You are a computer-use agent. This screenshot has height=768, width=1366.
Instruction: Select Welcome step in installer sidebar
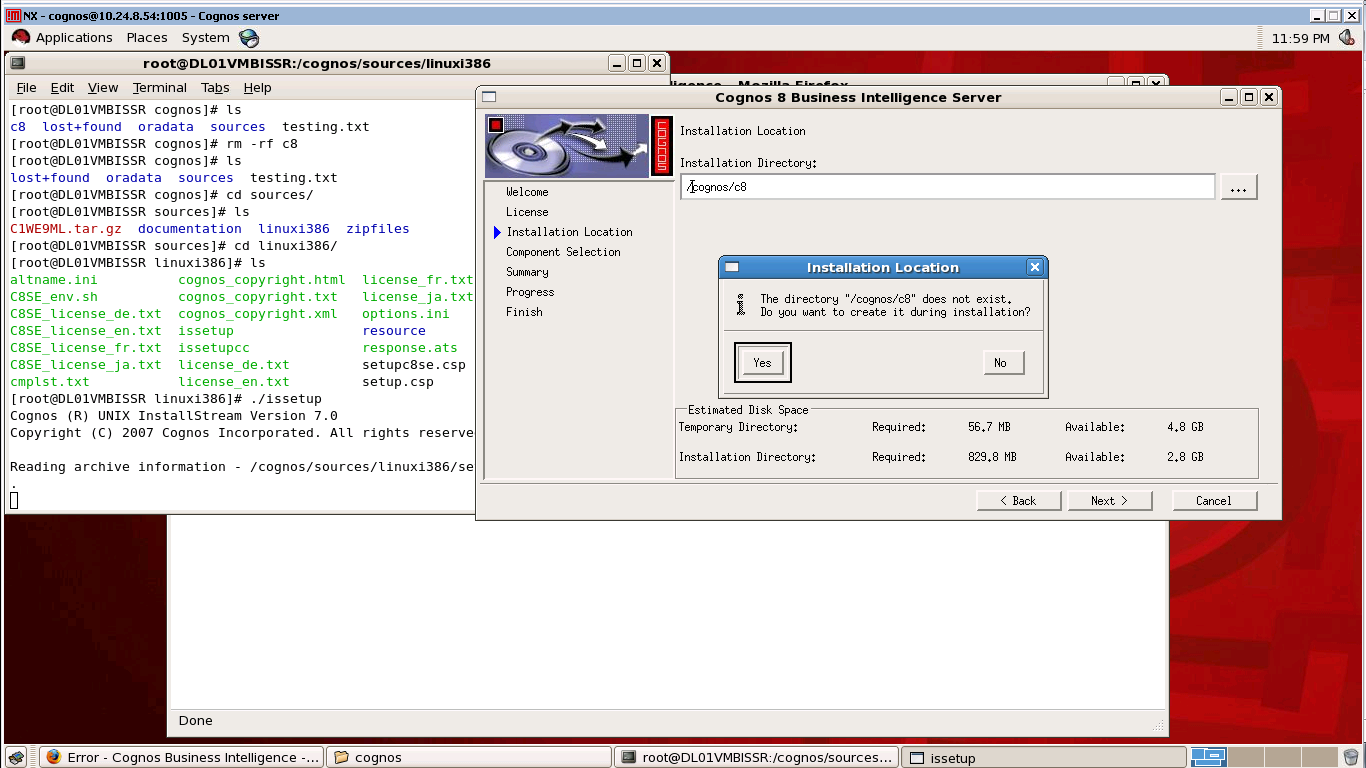pyautogui.click(x=527, y=192)
